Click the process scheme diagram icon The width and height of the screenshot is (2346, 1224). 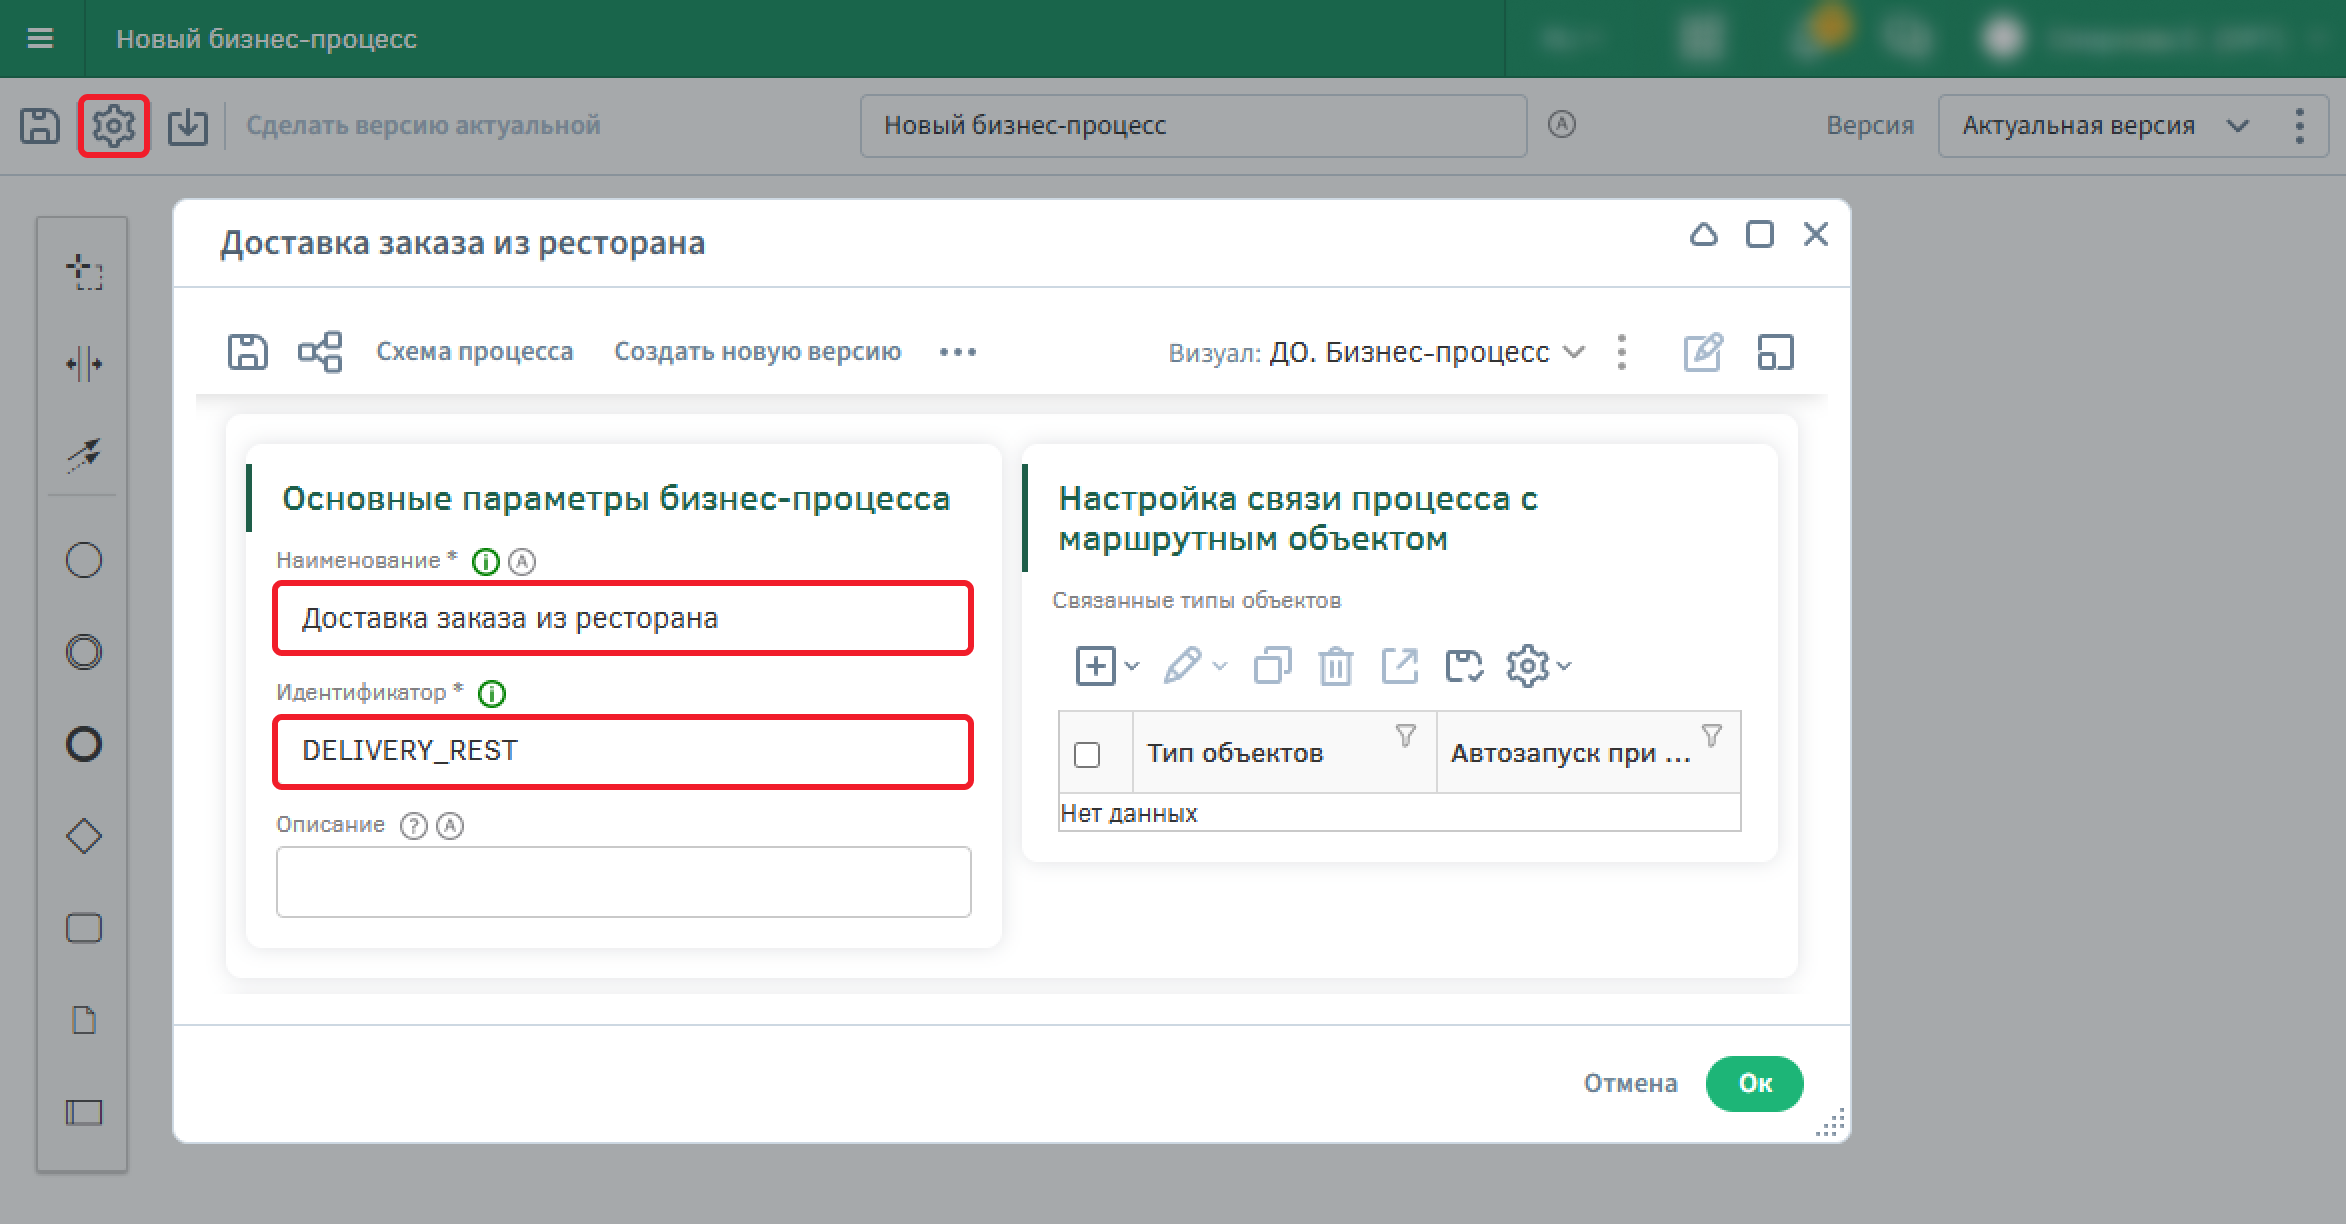tap(320, 352)
